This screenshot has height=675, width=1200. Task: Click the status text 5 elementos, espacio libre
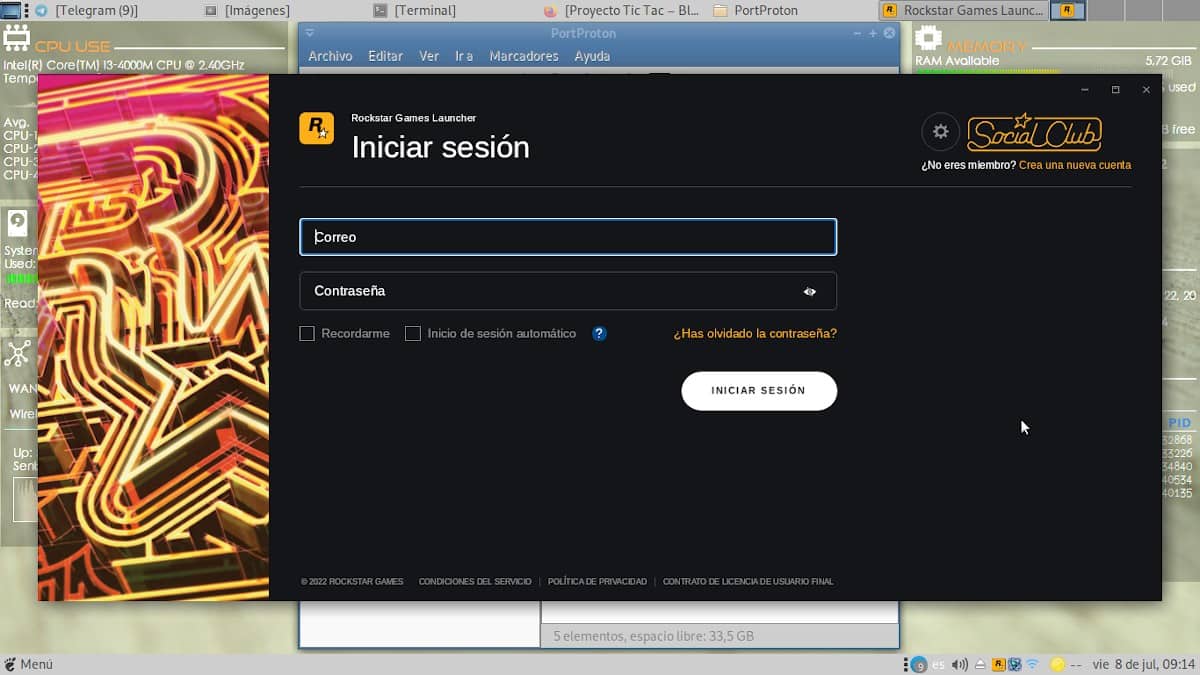tap(654, 636)
